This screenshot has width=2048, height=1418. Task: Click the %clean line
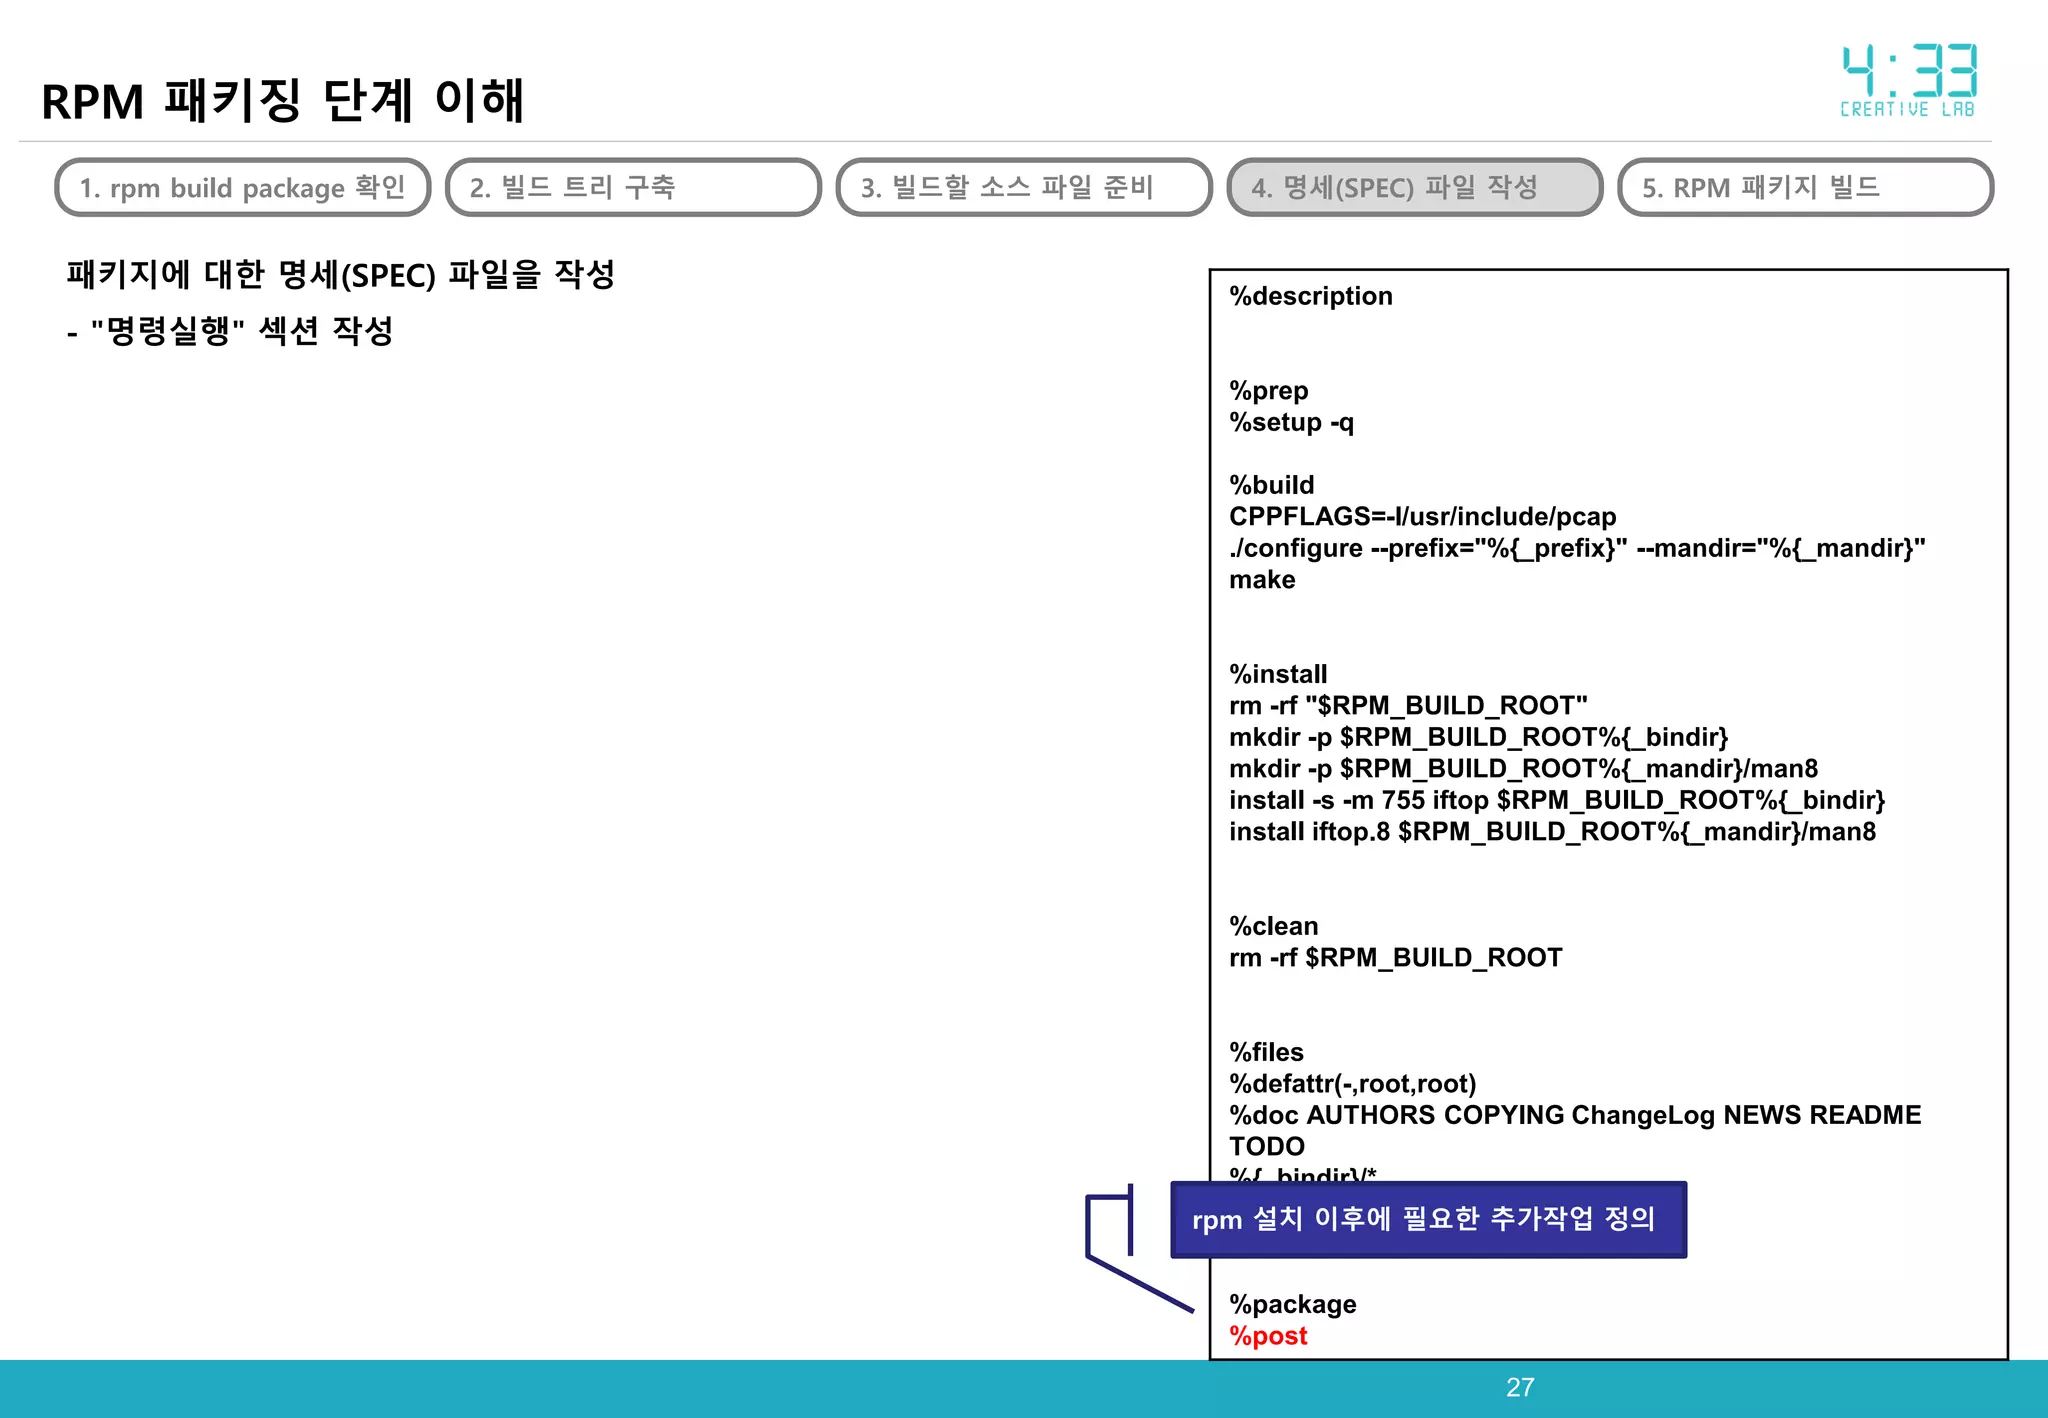click(x=1274, y=926)
